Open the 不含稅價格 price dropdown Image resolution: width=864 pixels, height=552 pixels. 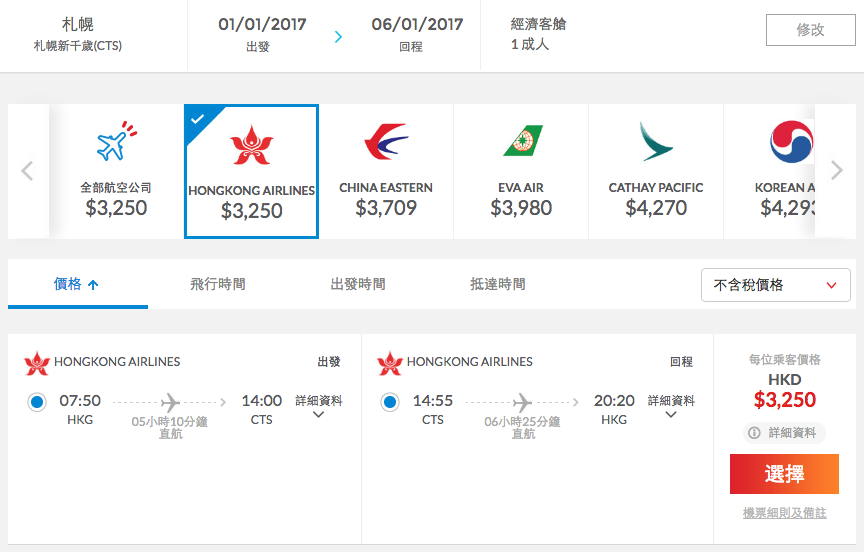point(775,285)
